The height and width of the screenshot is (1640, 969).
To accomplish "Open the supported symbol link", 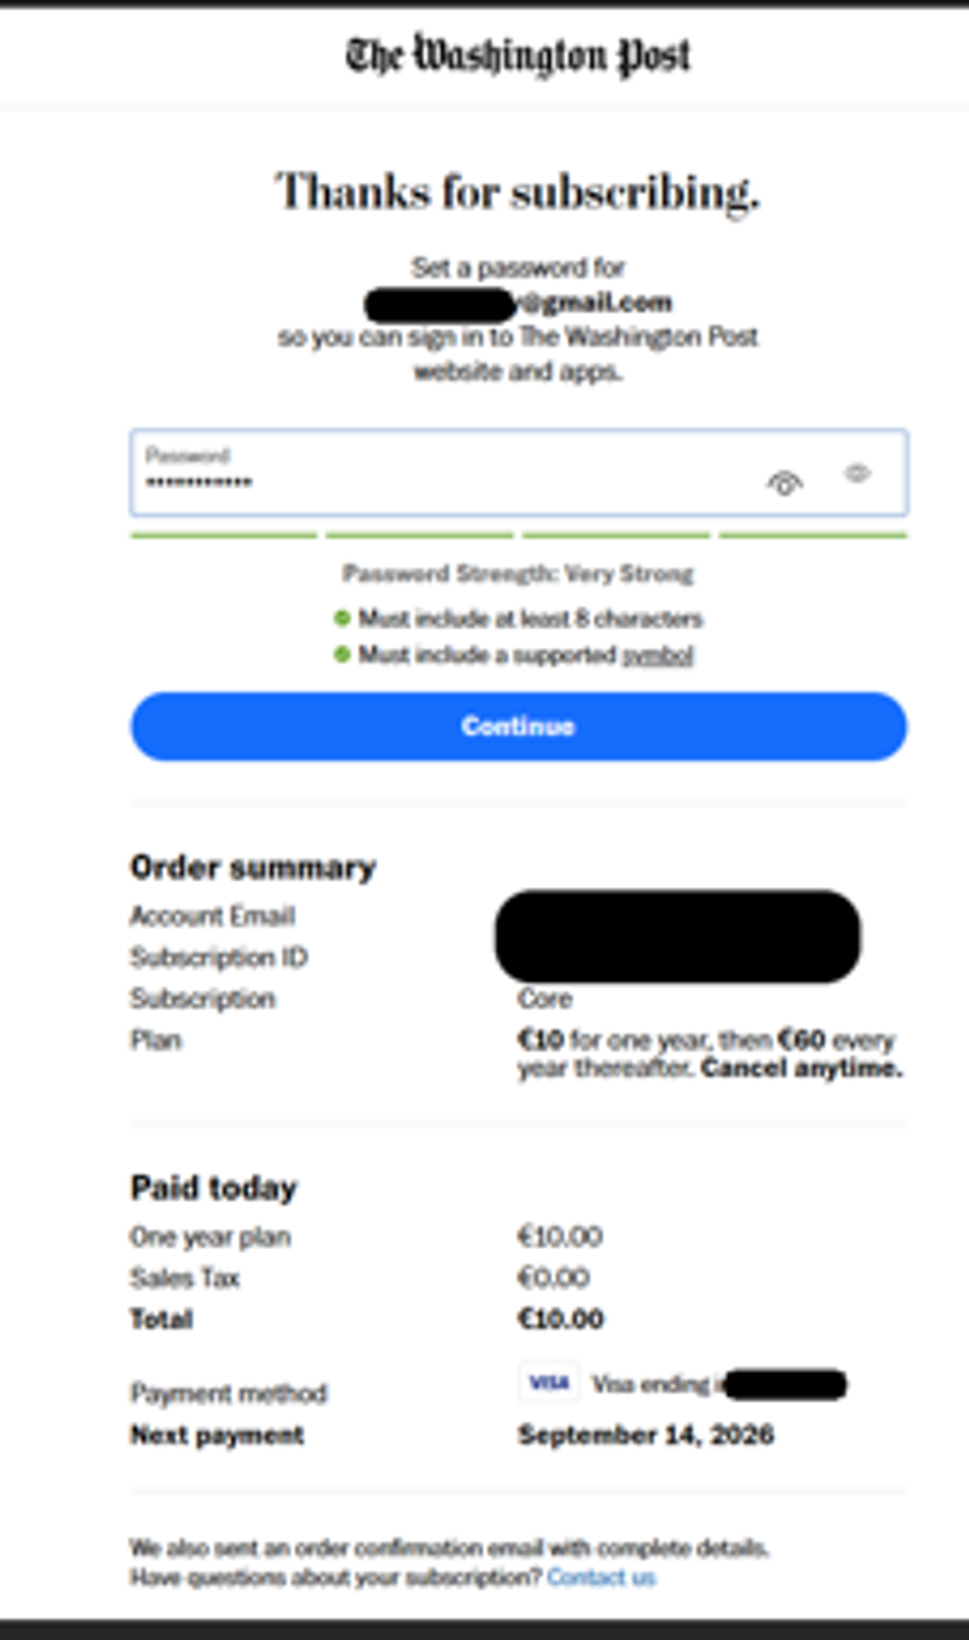I will [x=658, y=656].
